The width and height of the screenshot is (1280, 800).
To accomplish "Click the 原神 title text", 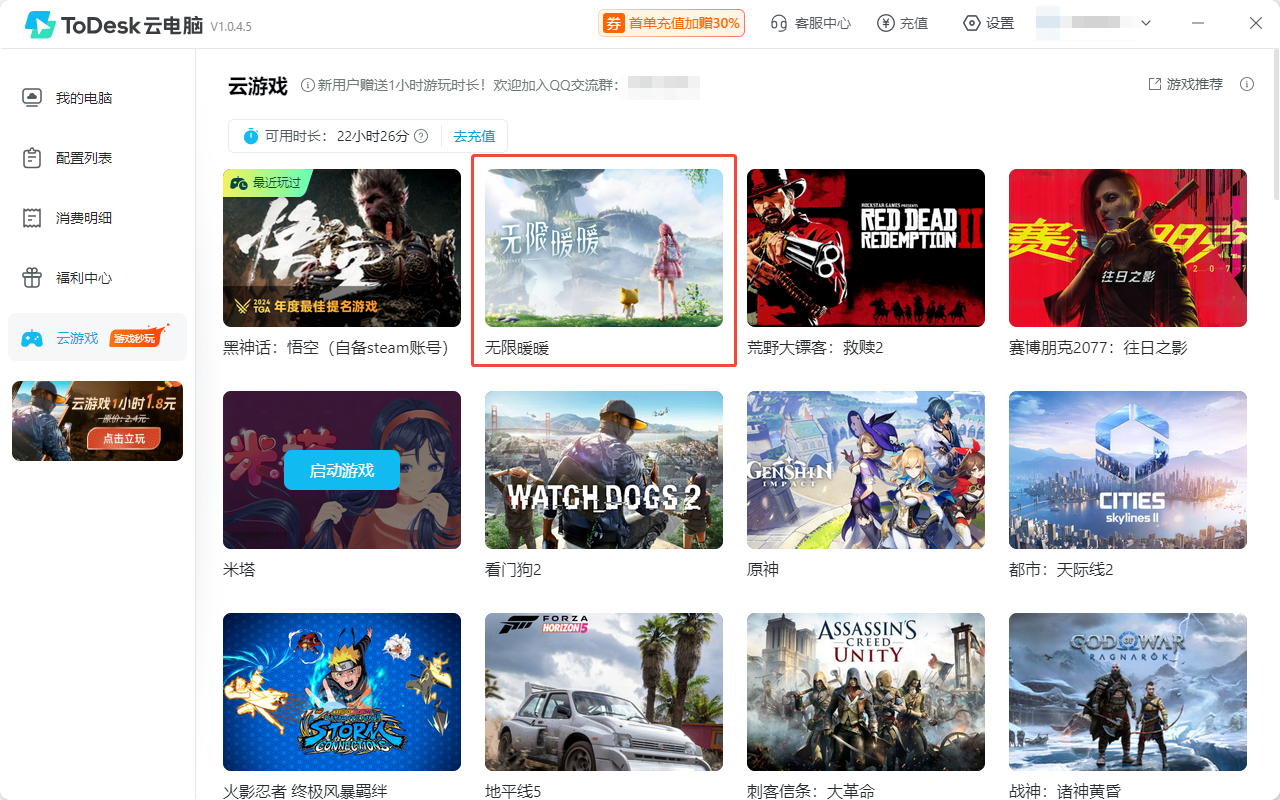I will tap(763, 570).
